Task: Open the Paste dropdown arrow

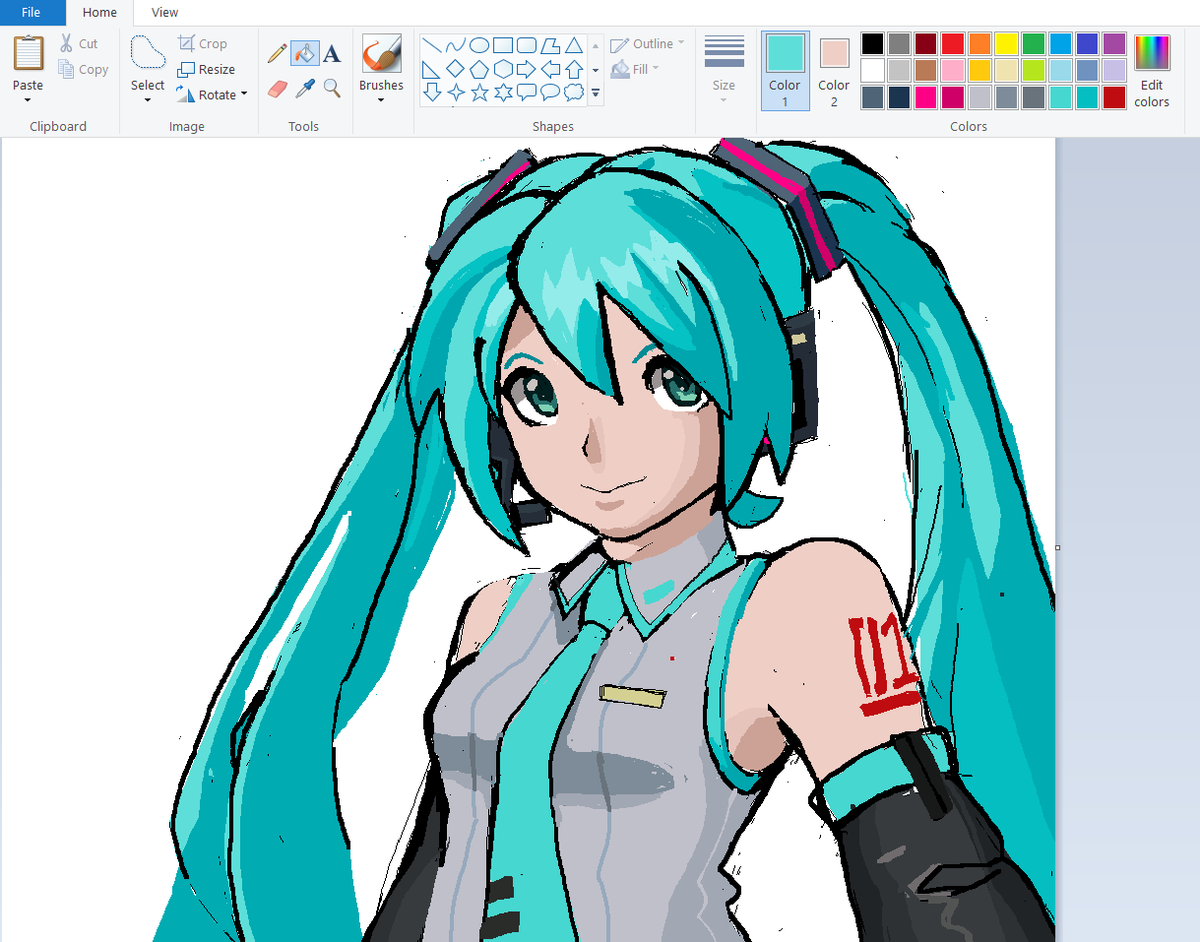Action: [x=28, y=101]
